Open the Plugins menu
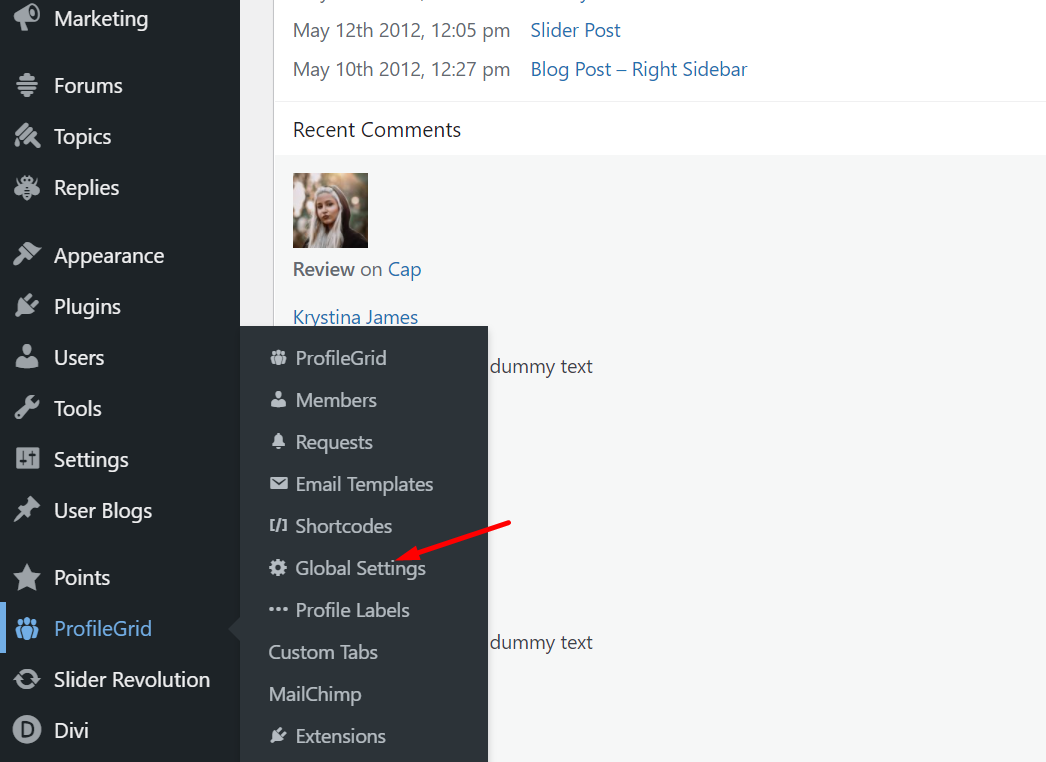 click(84, 306)
